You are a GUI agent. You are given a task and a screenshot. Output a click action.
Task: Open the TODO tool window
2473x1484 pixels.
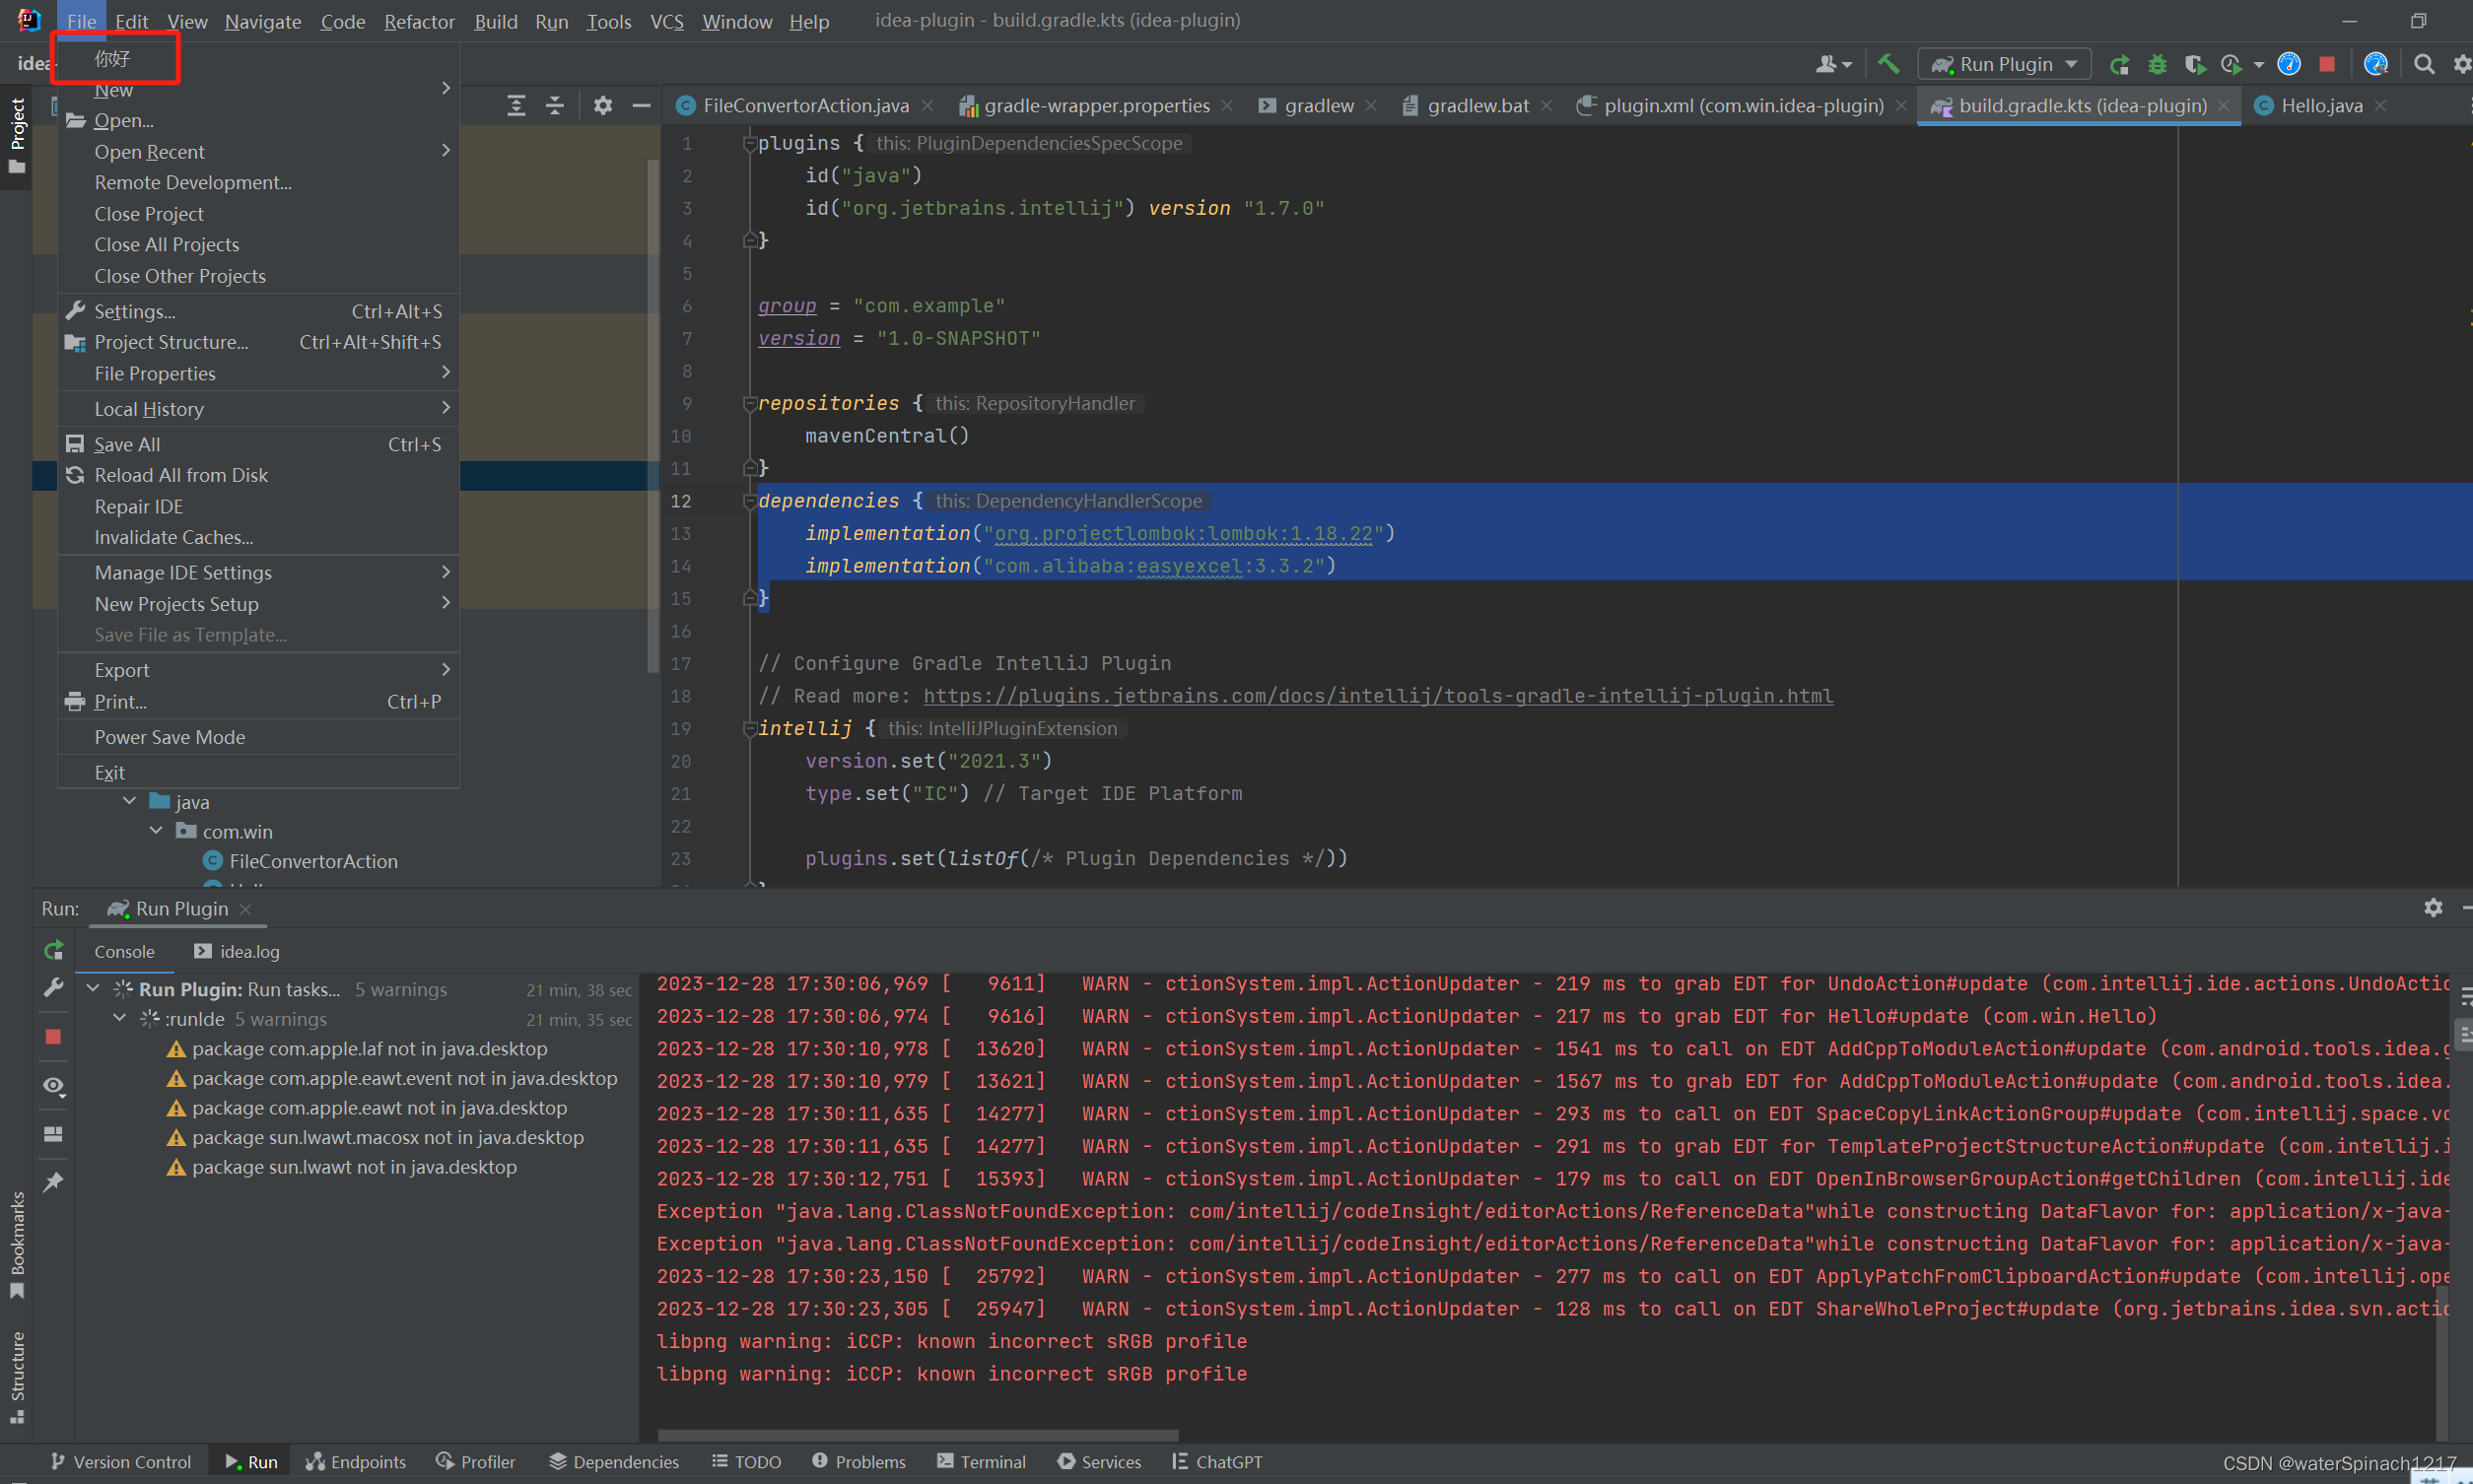tap(746, 1462)
